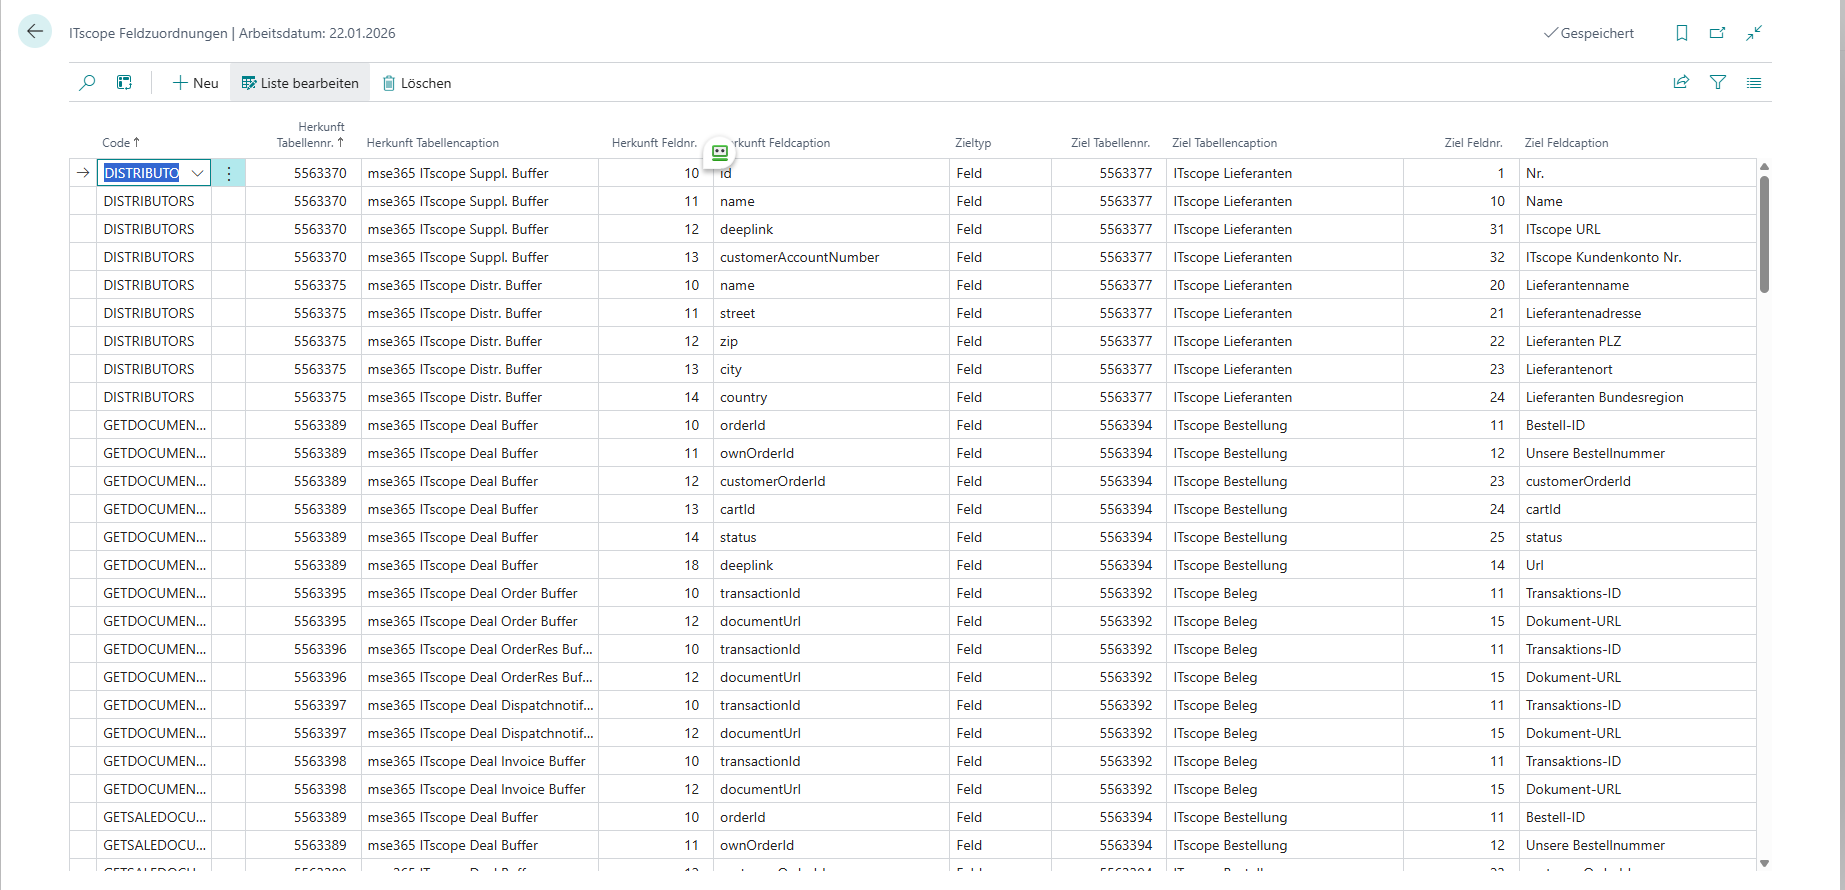Viewport: 1845px width, 890px height.
Task: Toggle Liste bearbeiten mode
Action: (300, 83)
